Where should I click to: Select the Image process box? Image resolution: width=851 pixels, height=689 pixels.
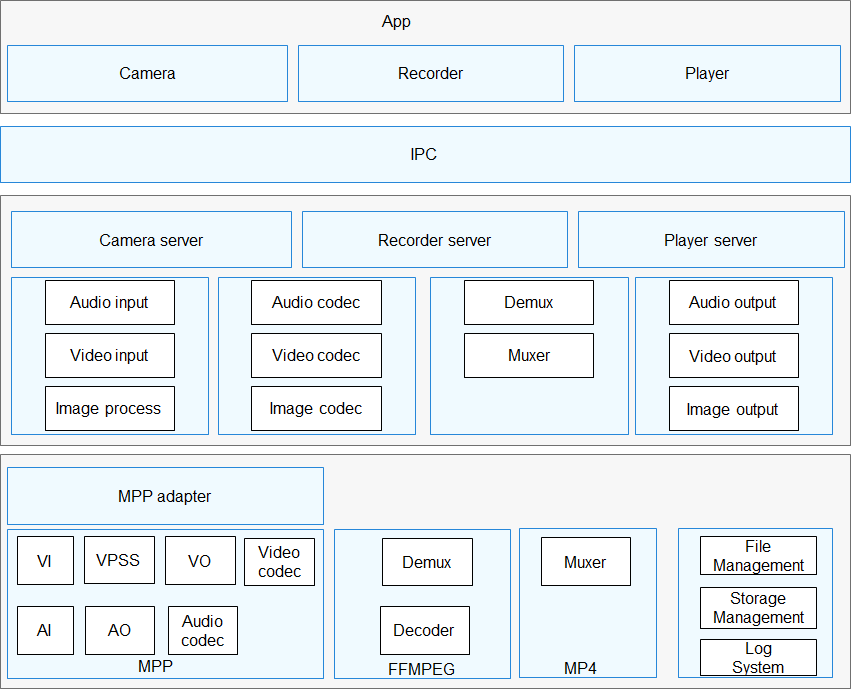[109, 408]
